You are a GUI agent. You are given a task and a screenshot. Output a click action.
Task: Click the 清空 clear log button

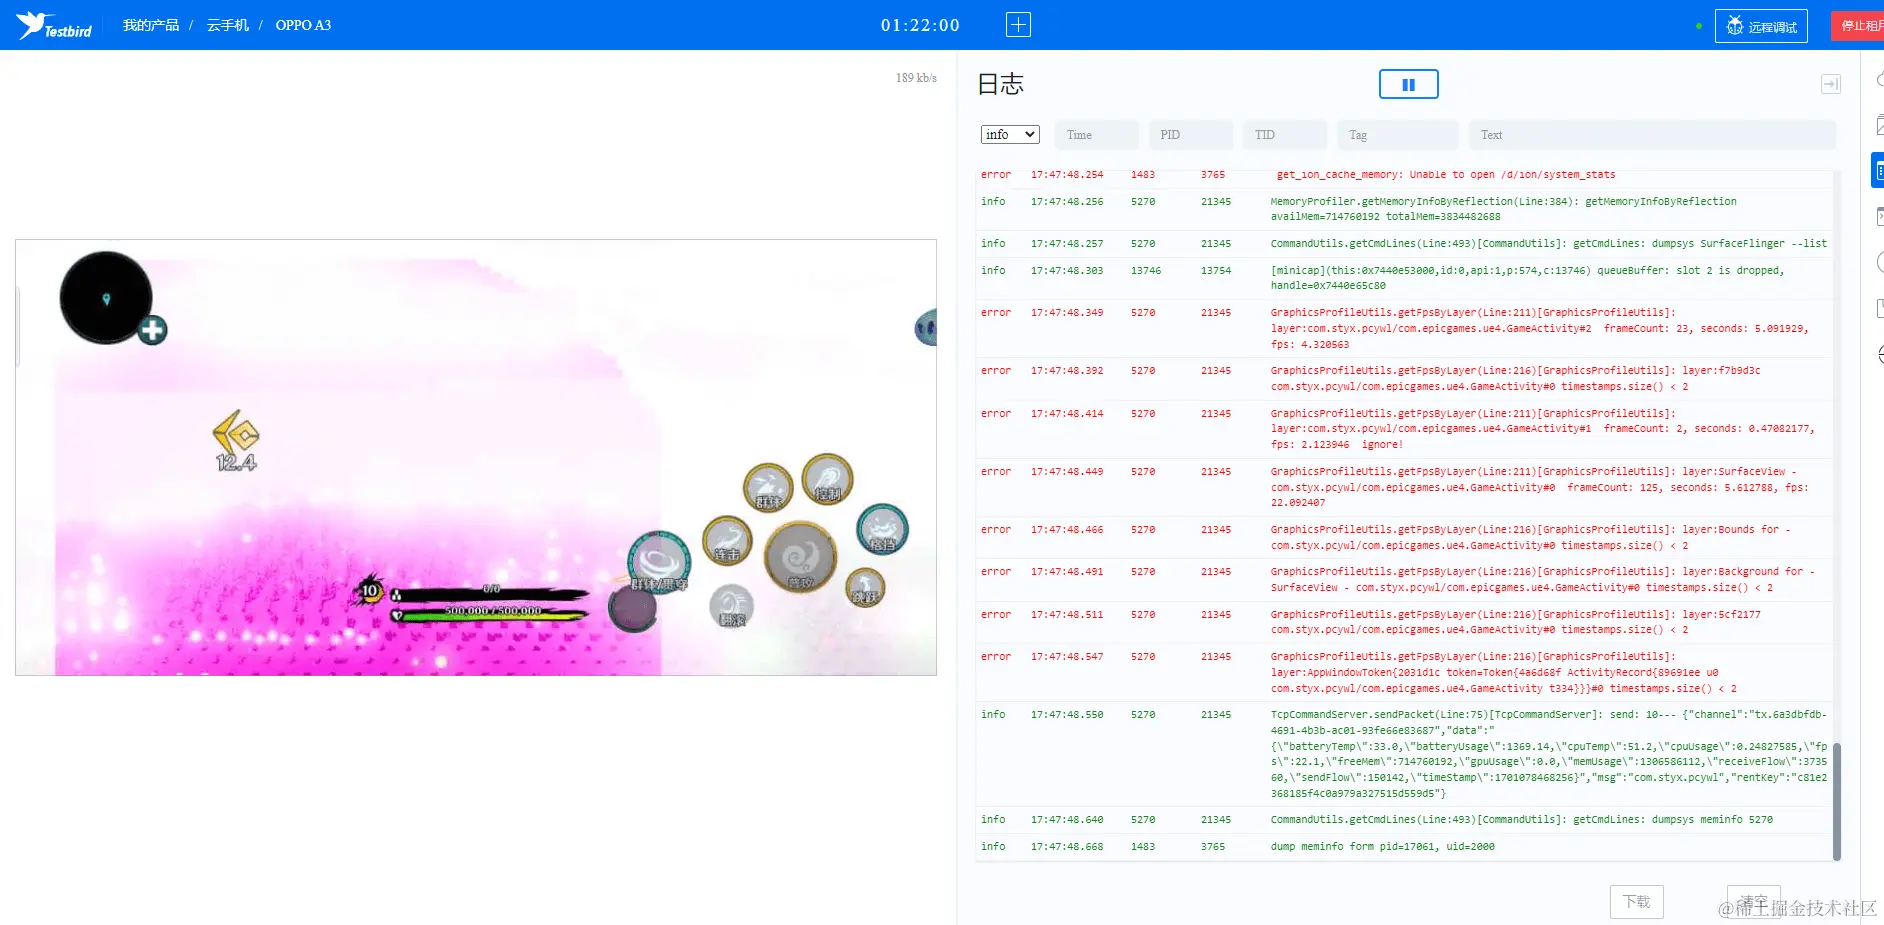pyautogui.click(x=1754, y=902)
